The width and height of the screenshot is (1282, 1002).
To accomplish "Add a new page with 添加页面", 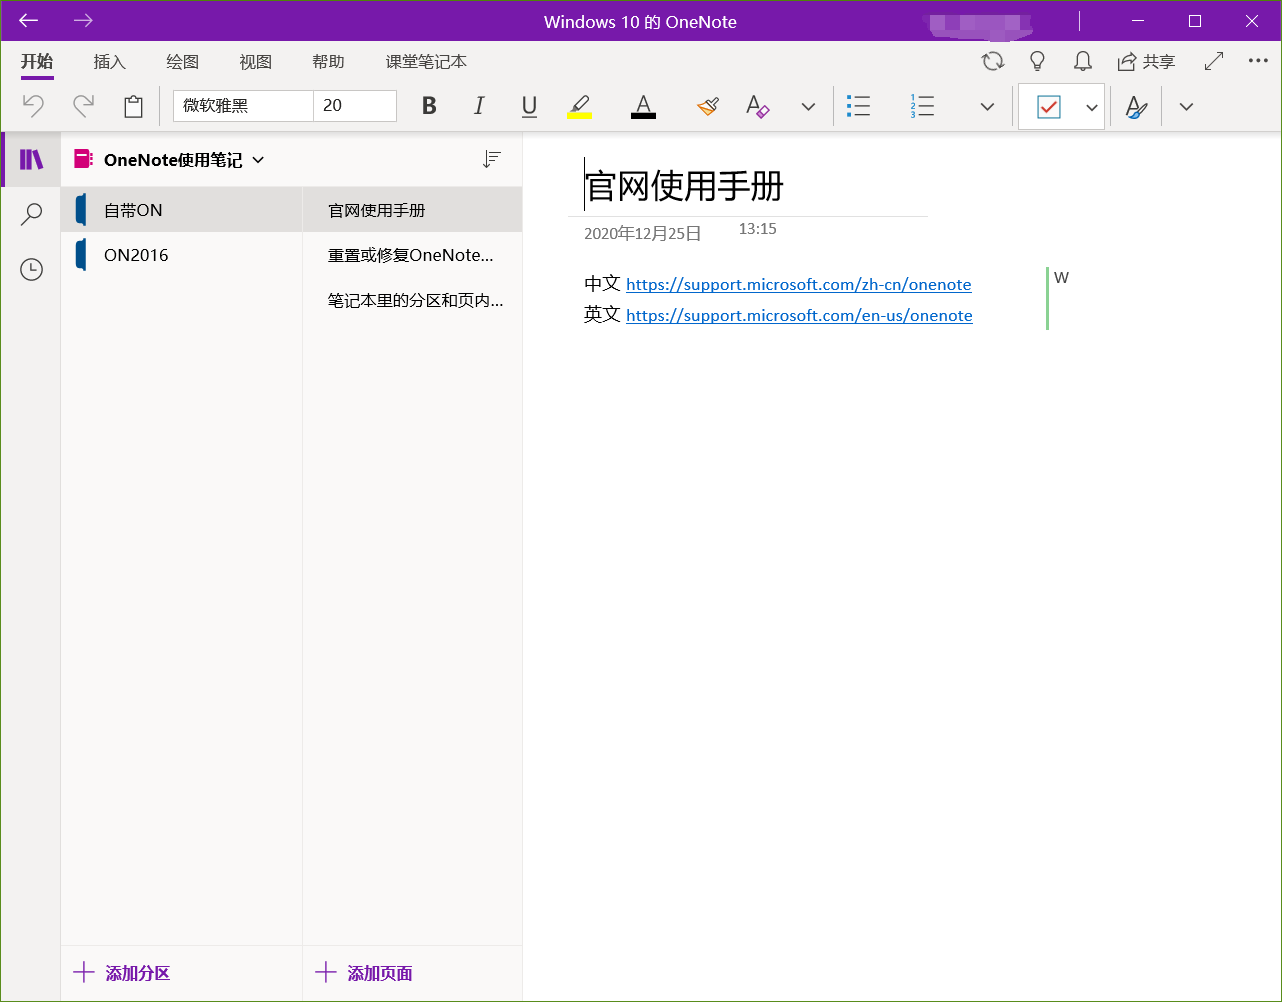I will [x=364, y=973].
